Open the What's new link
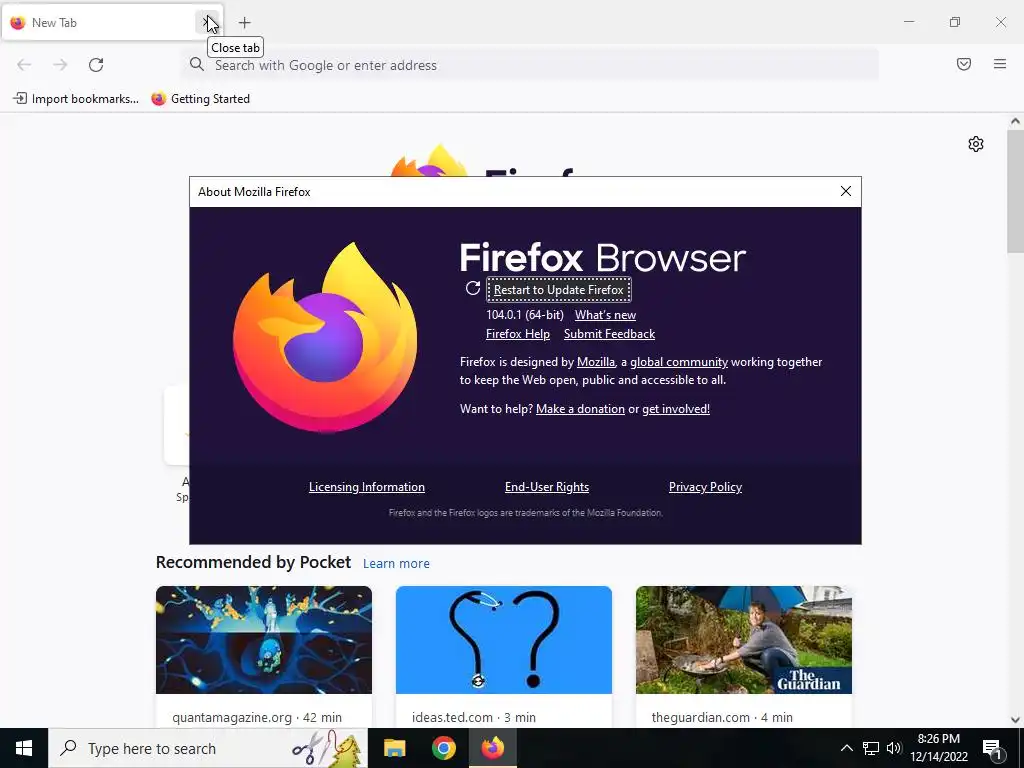This screenshot has width=1024, height=768. click(605, 315)
